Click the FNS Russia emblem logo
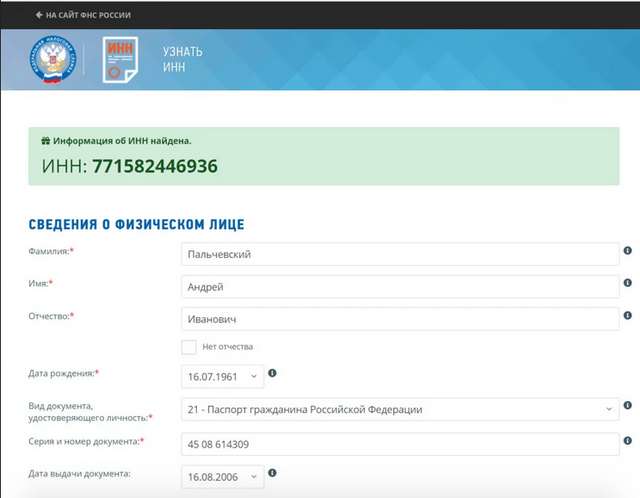This screenshot has height=498, width=640. (x=52, y=60)
